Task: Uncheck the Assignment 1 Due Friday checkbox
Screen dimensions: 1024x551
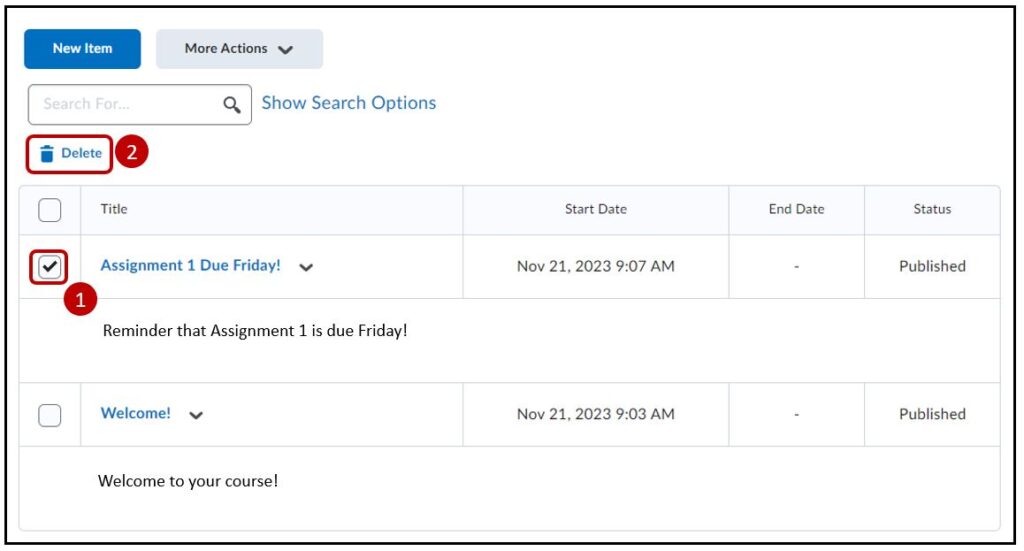Action: pyautogui.click(x=50, y=267)
